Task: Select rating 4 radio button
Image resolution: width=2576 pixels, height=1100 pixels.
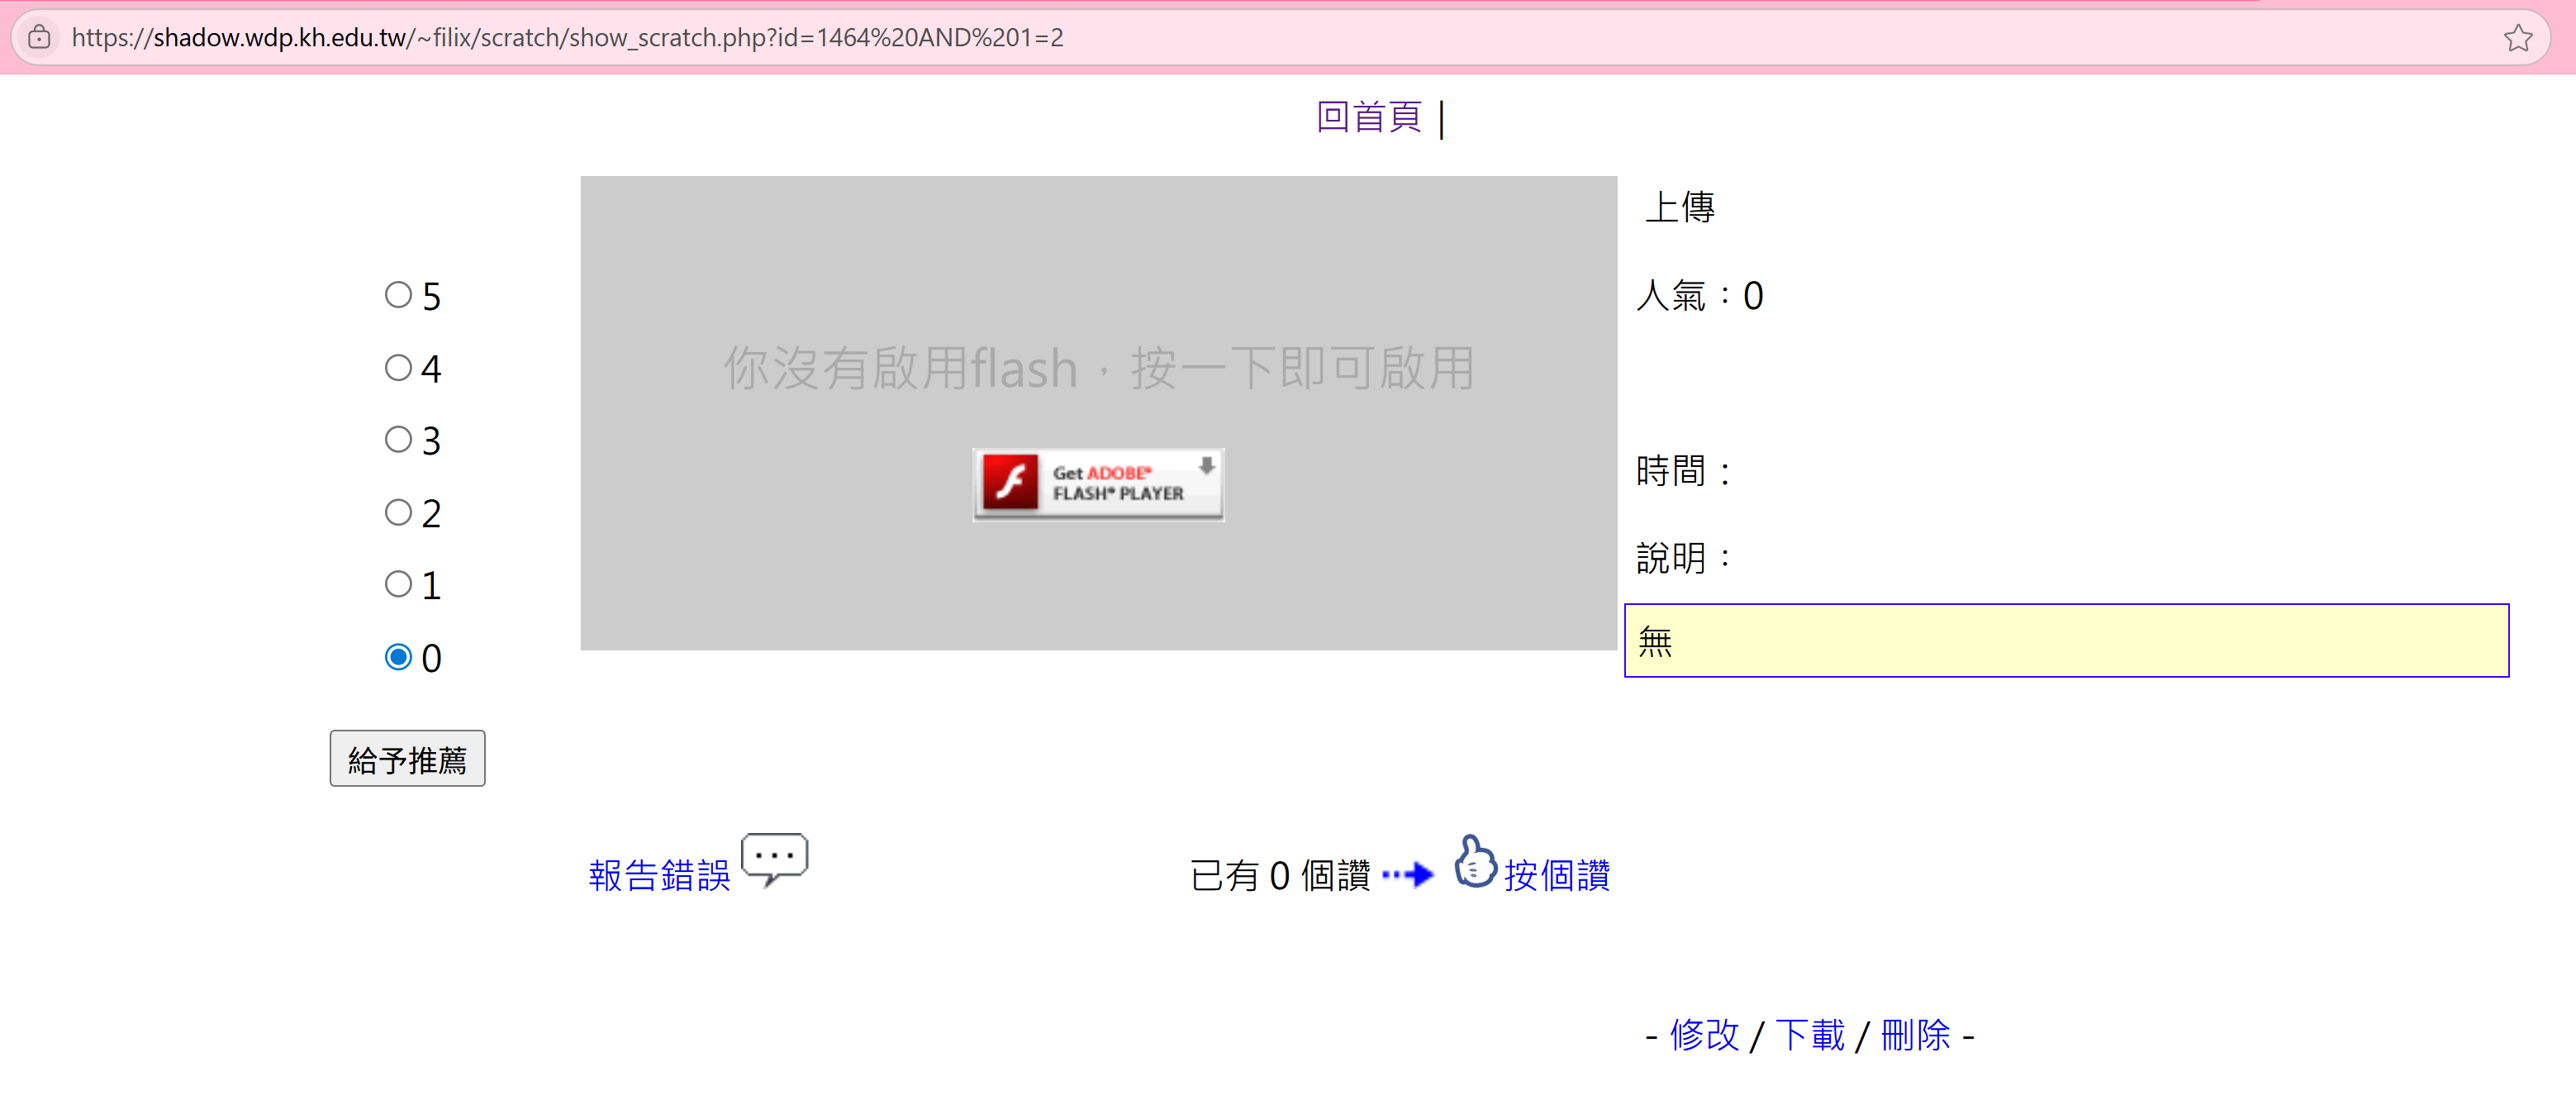Action: click(398, 368)
